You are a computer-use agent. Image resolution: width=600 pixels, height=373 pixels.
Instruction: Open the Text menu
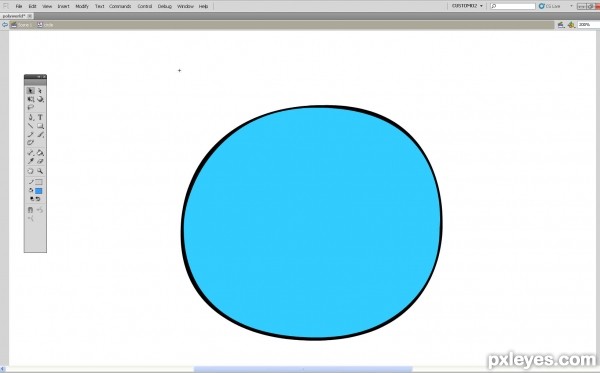99,7
